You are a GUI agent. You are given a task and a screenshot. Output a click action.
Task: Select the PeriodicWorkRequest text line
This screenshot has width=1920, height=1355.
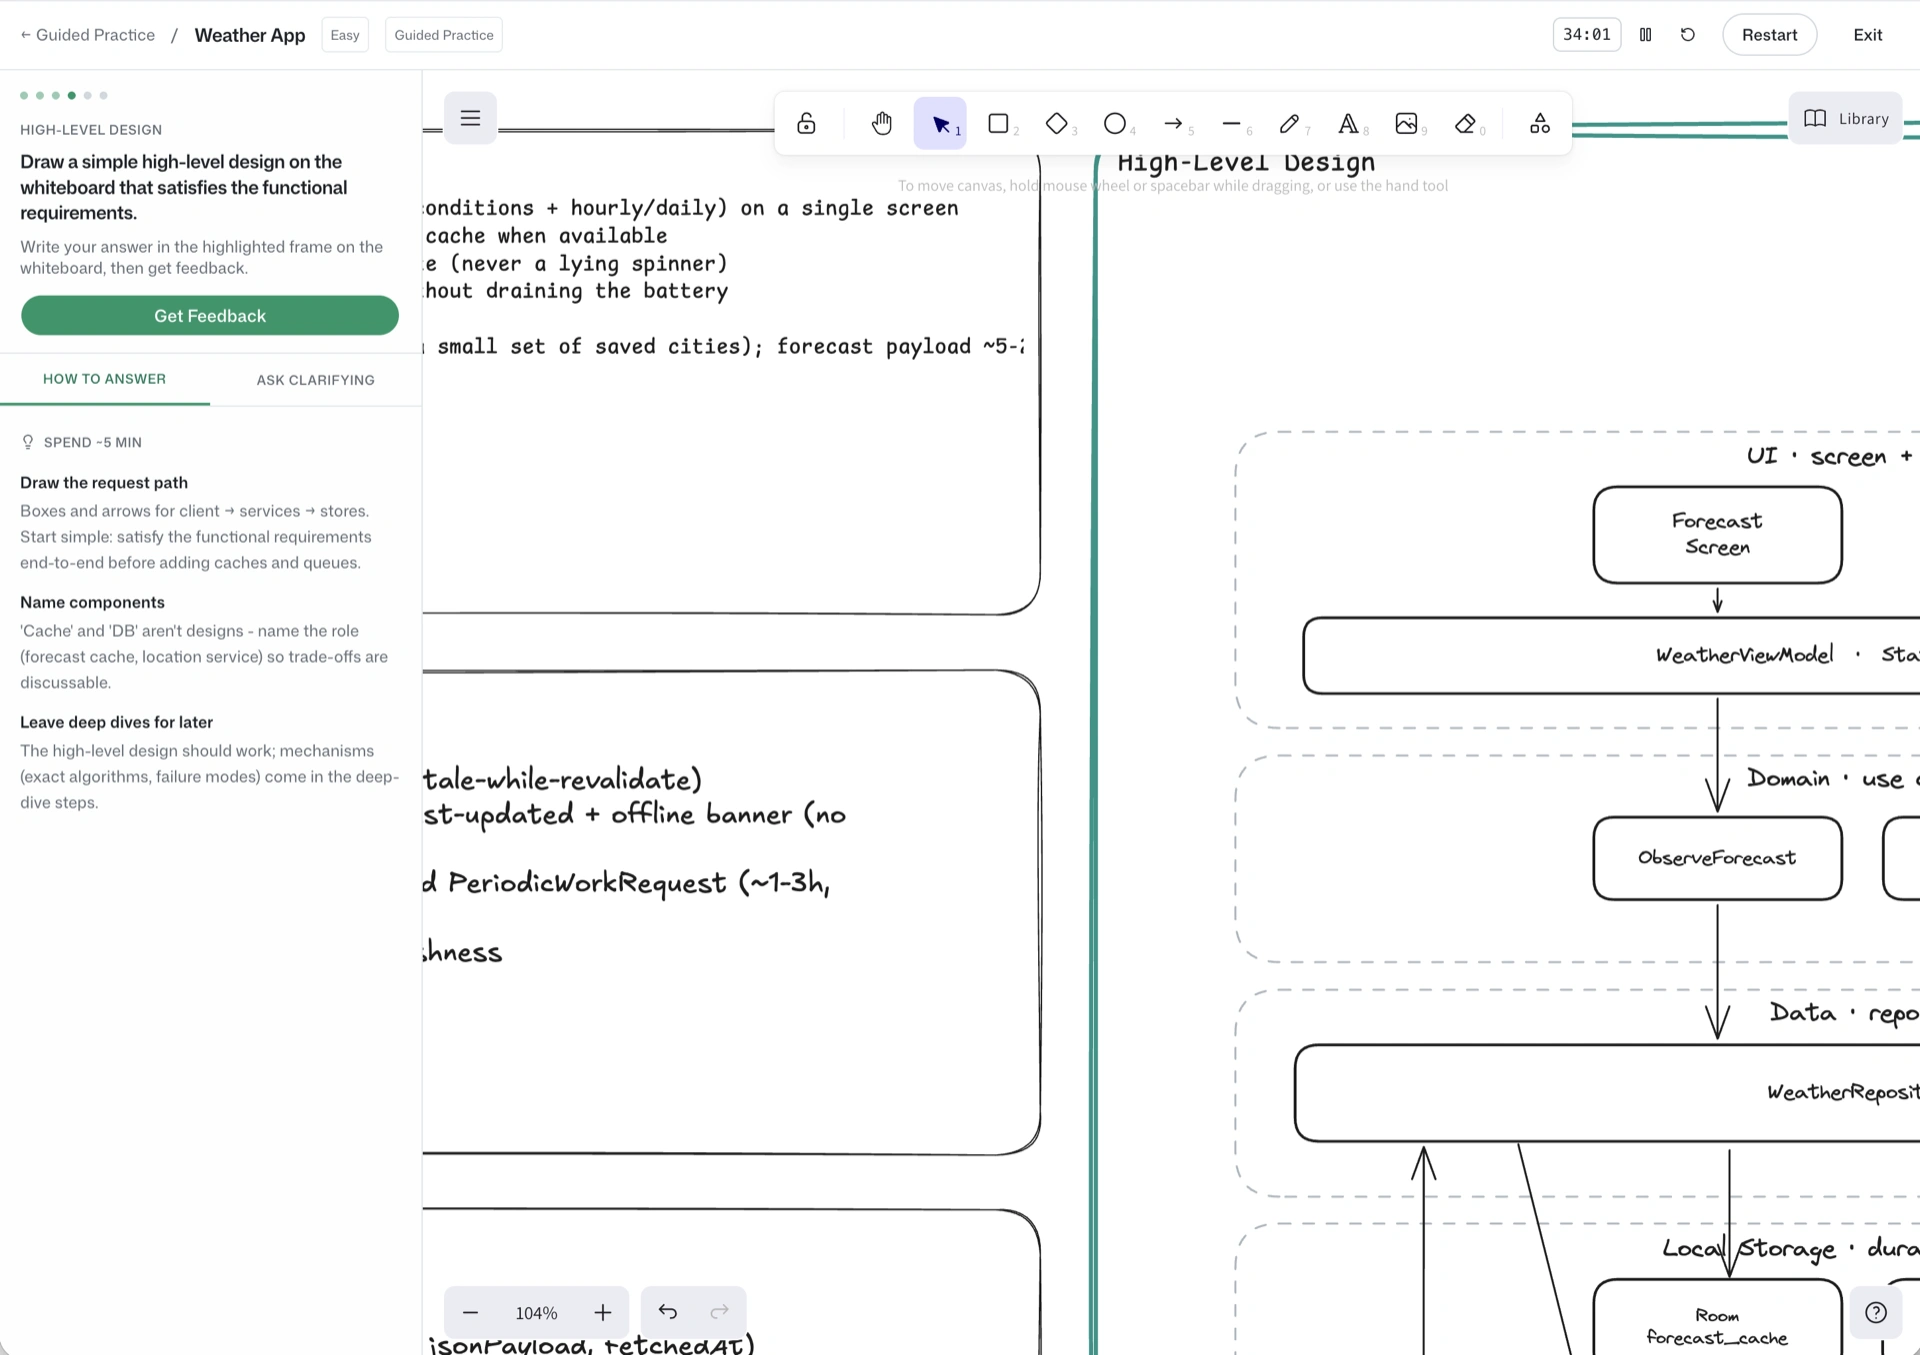point(627,884)
